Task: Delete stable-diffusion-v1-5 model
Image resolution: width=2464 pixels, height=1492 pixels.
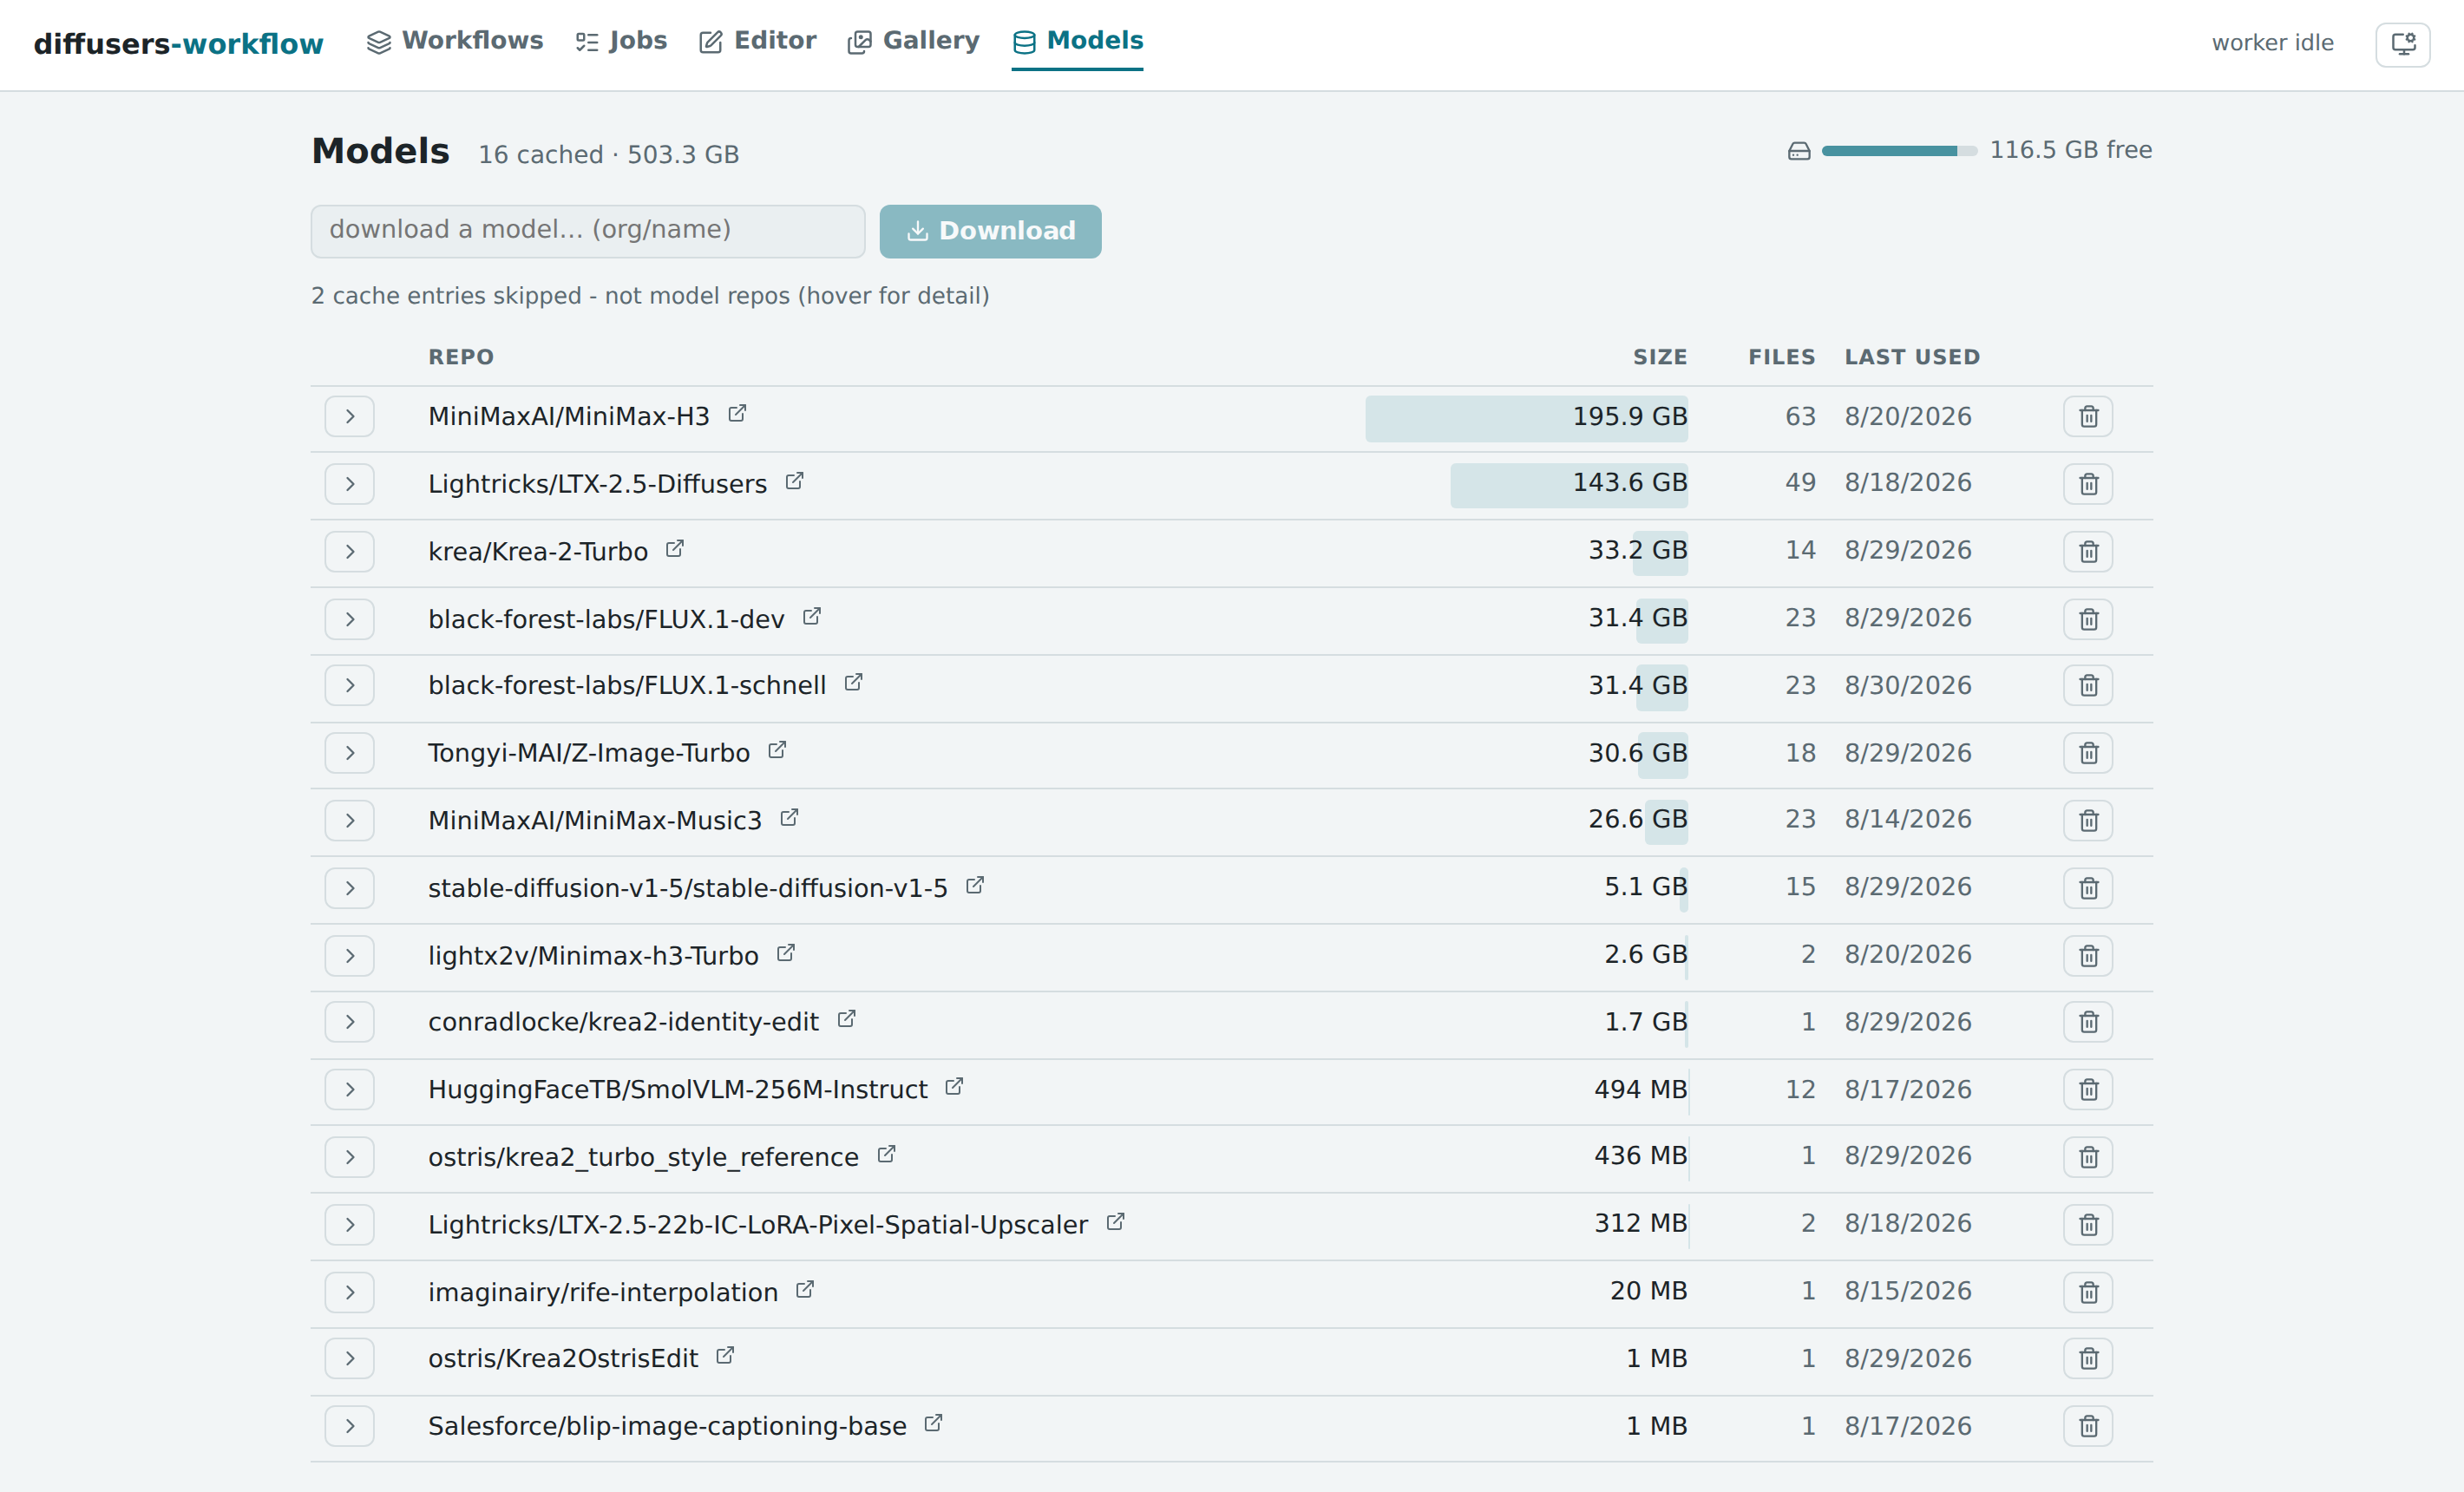Action: click(x=2088, y=888)
